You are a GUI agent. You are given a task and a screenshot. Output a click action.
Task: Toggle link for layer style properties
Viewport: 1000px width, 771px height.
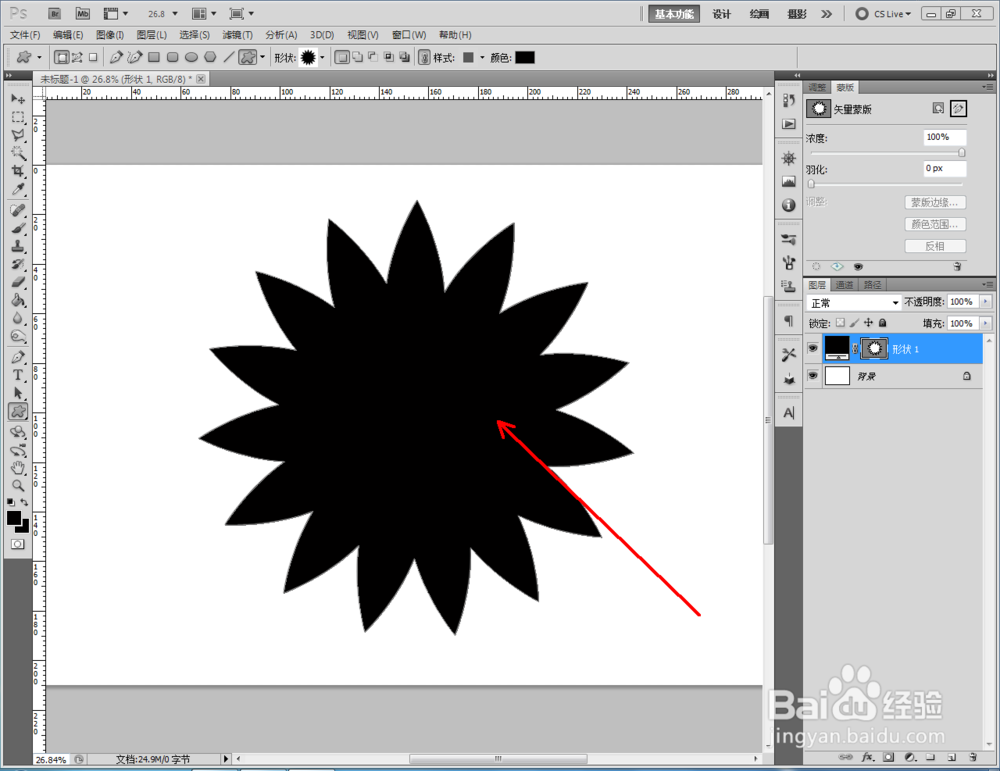click(x=424, y=57)
